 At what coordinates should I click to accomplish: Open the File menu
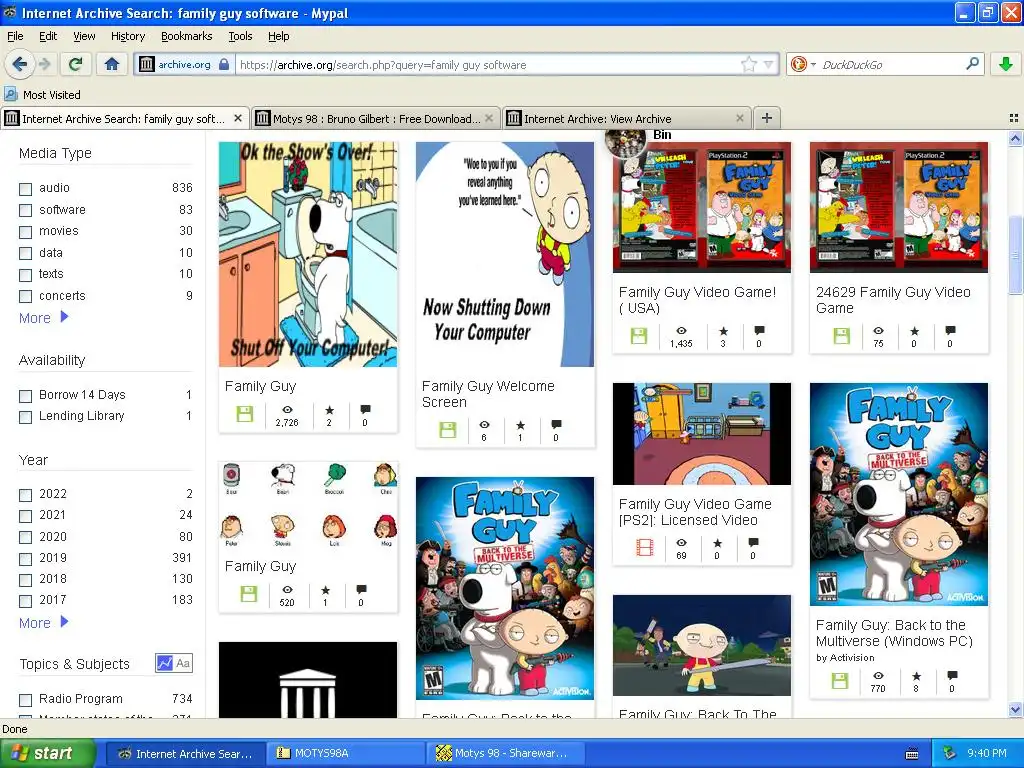point(15,36)
